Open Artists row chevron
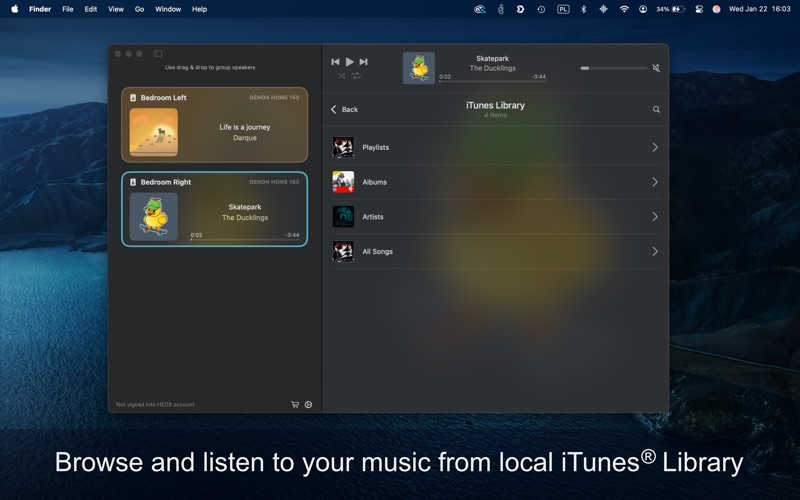 tap(655, 217)
